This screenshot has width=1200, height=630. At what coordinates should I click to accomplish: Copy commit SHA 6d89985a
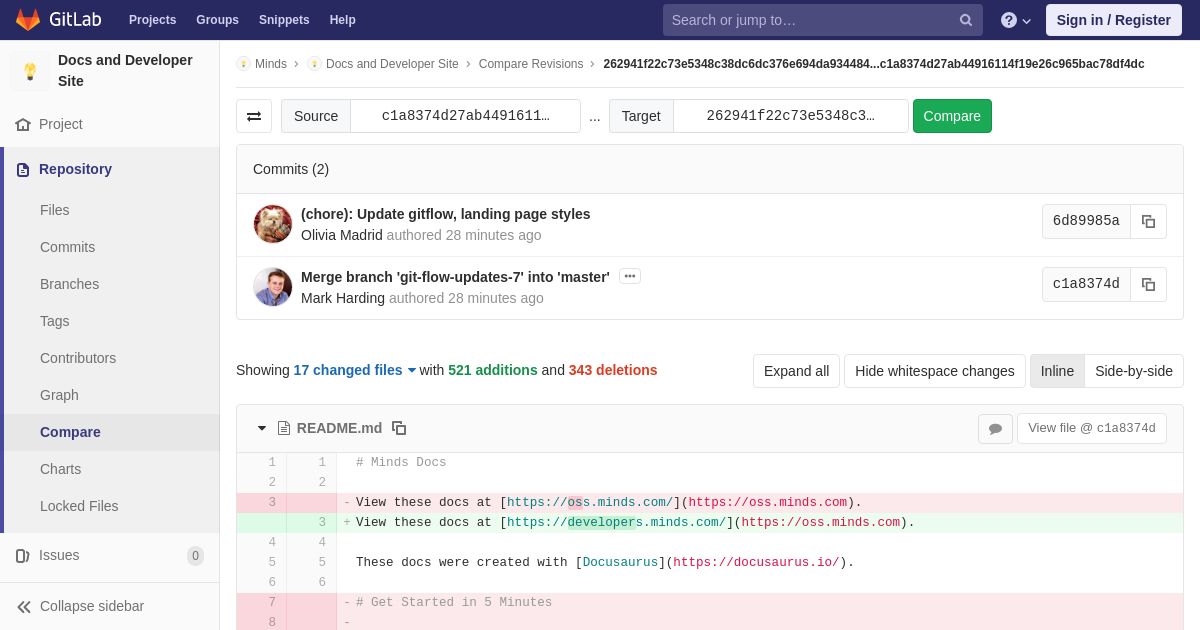click(x=1148, y=221)
